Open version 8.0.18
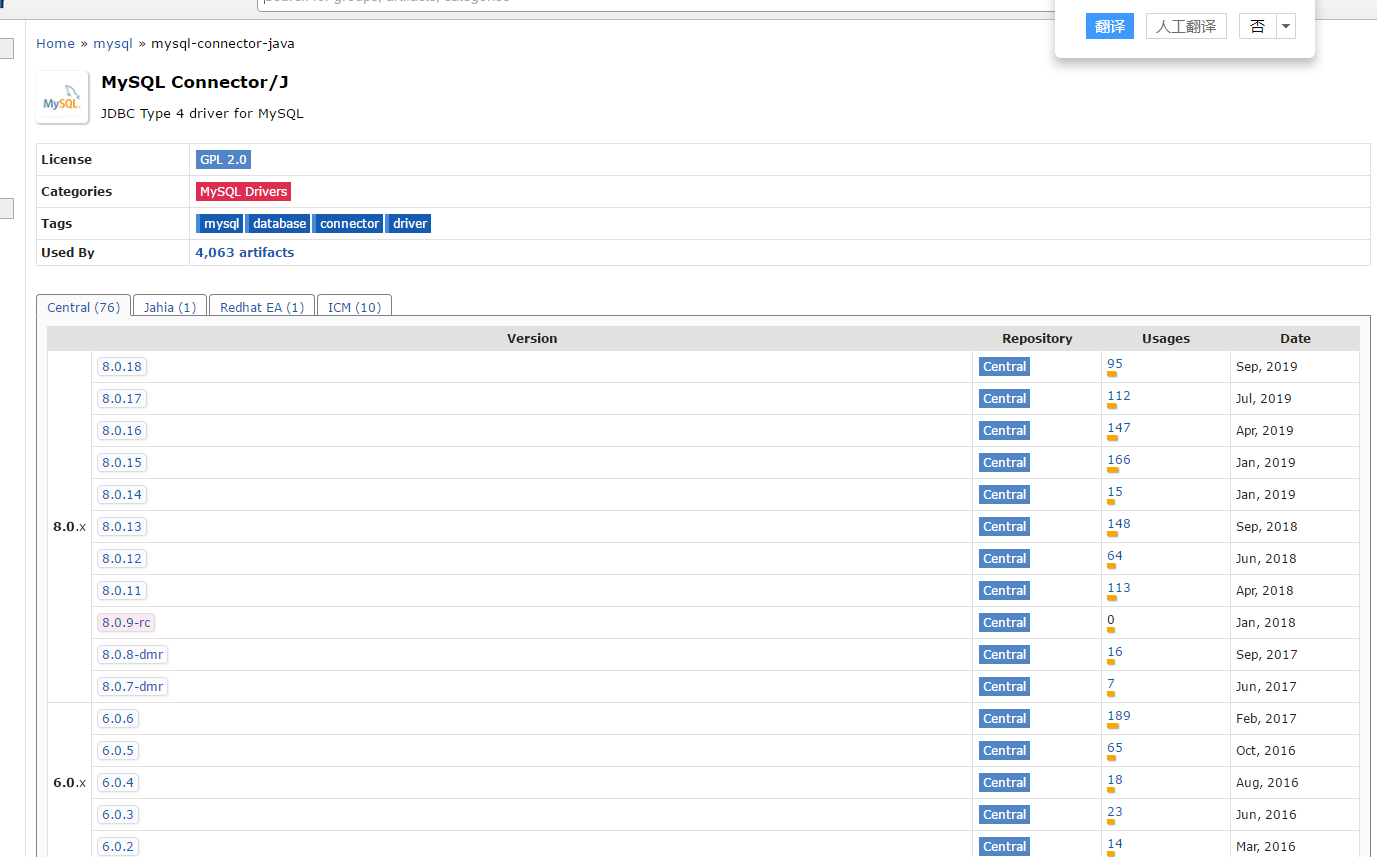This screenshot has width=1377, height=857. 122,366
